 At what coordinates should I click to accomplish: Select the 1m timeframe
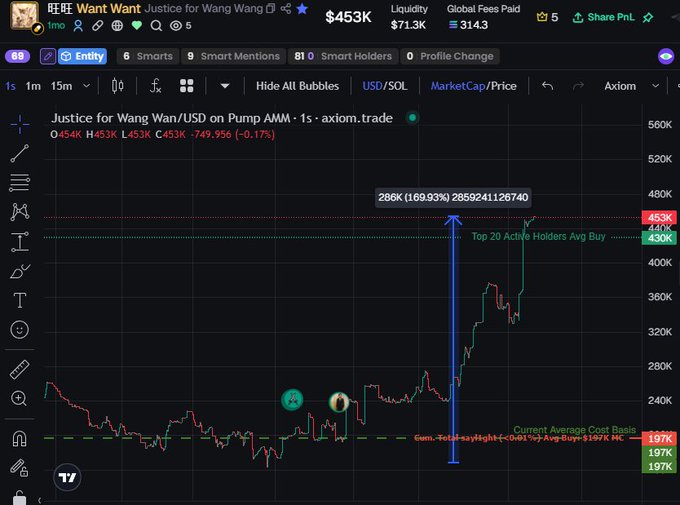tap(33, 86)
